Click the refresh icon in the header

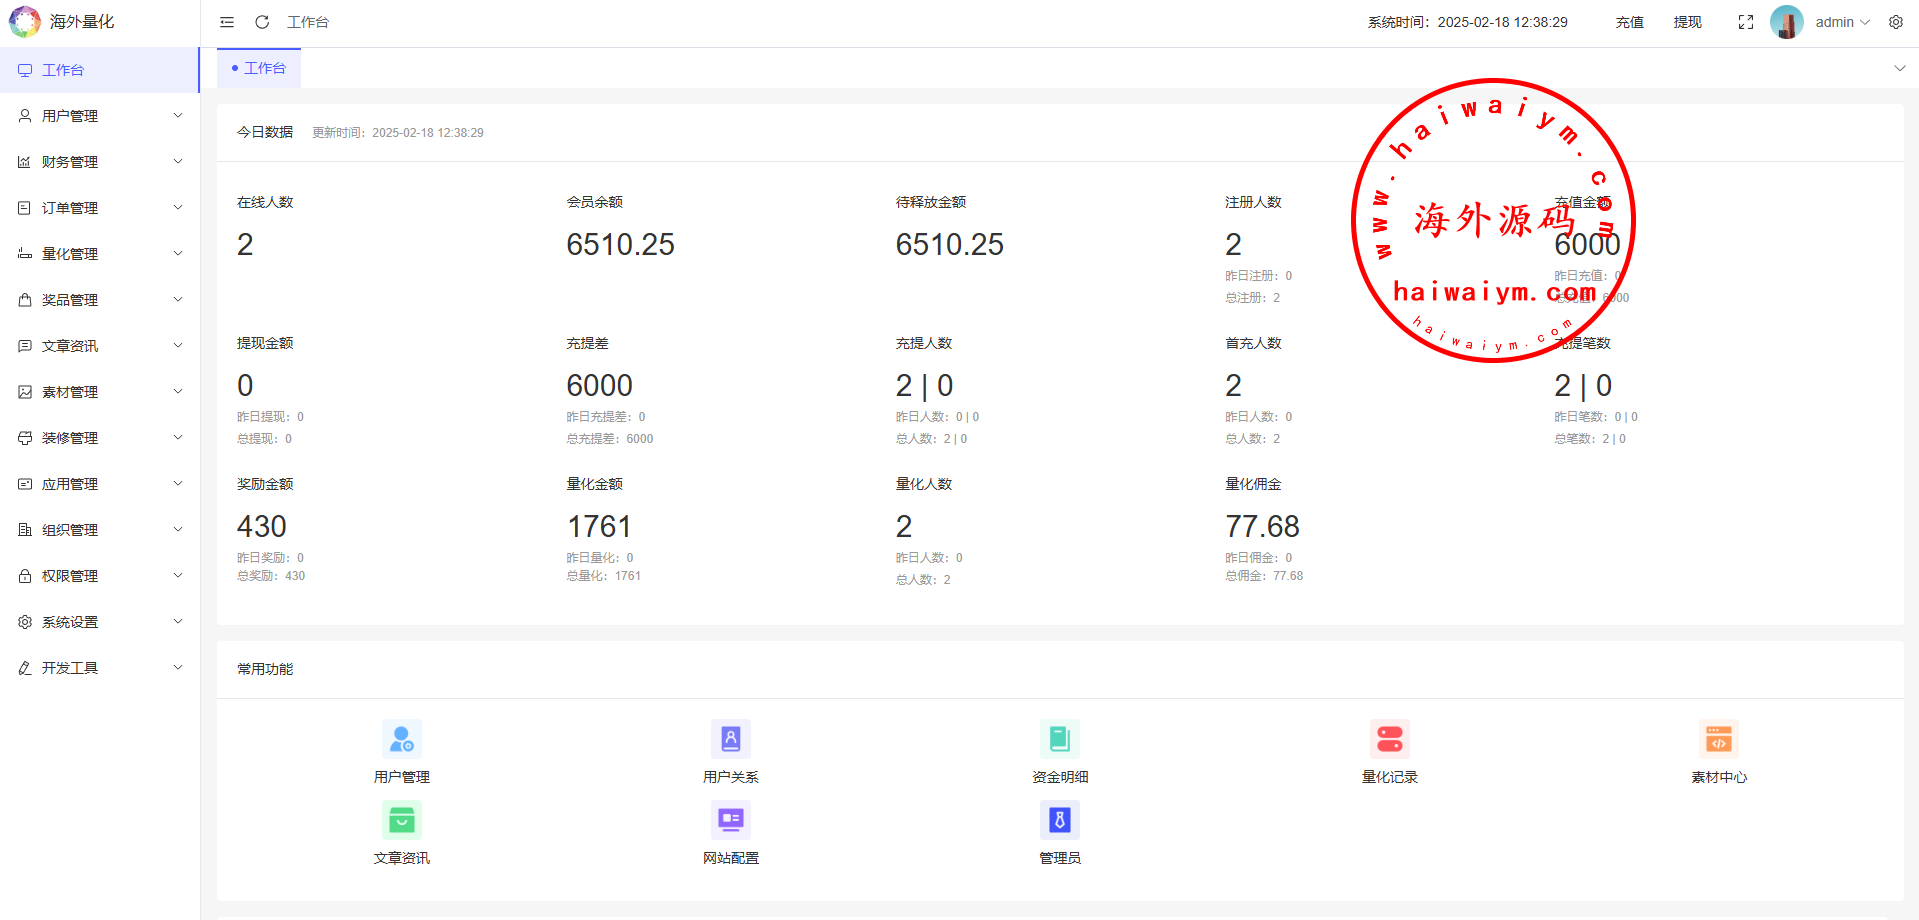tap(262, 22)
